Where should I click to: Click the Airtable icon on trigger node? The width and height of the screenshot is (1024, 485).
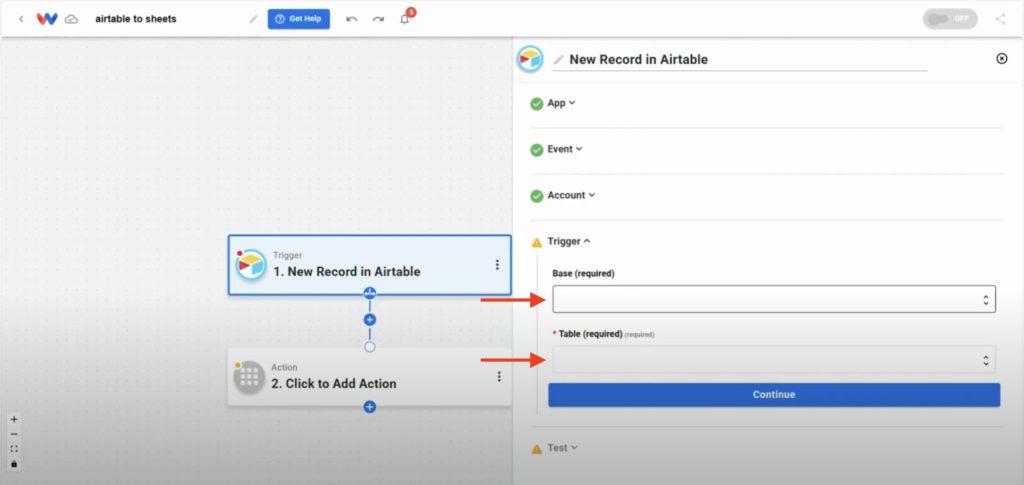click(251, 265)
